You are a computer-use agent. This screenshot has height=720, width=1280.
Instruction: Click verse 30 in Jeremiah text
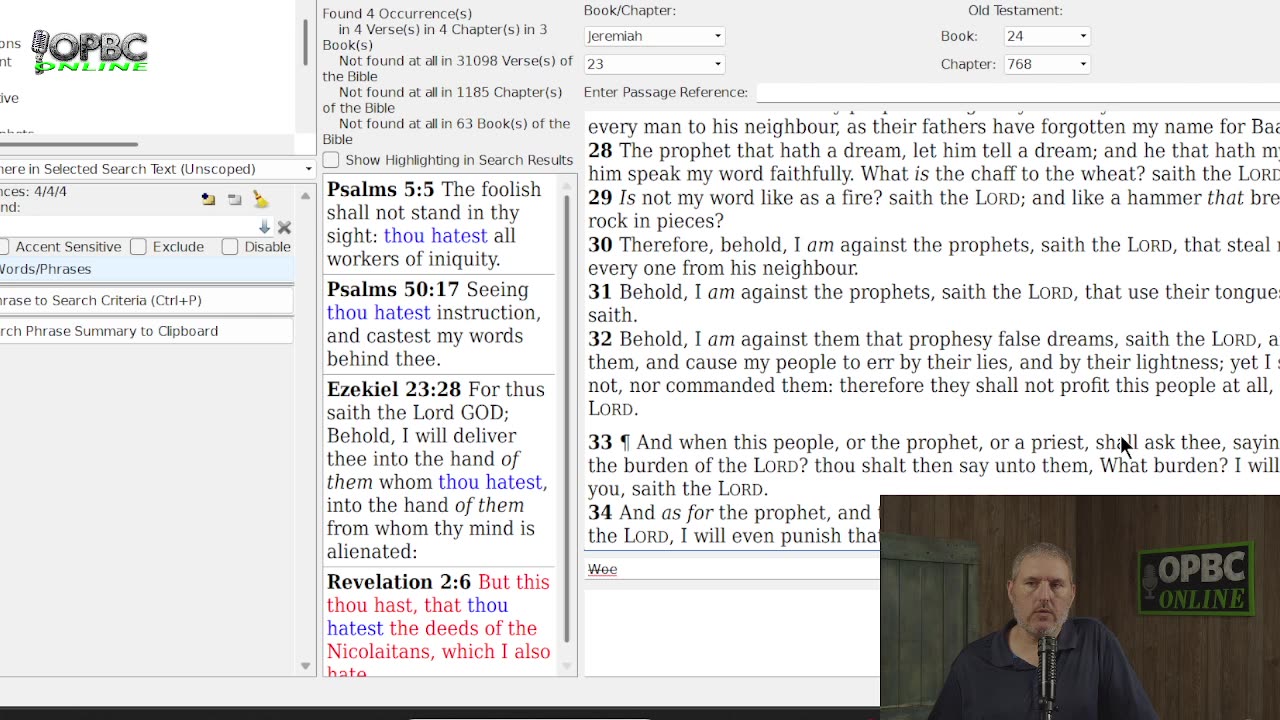pos(933,256)
